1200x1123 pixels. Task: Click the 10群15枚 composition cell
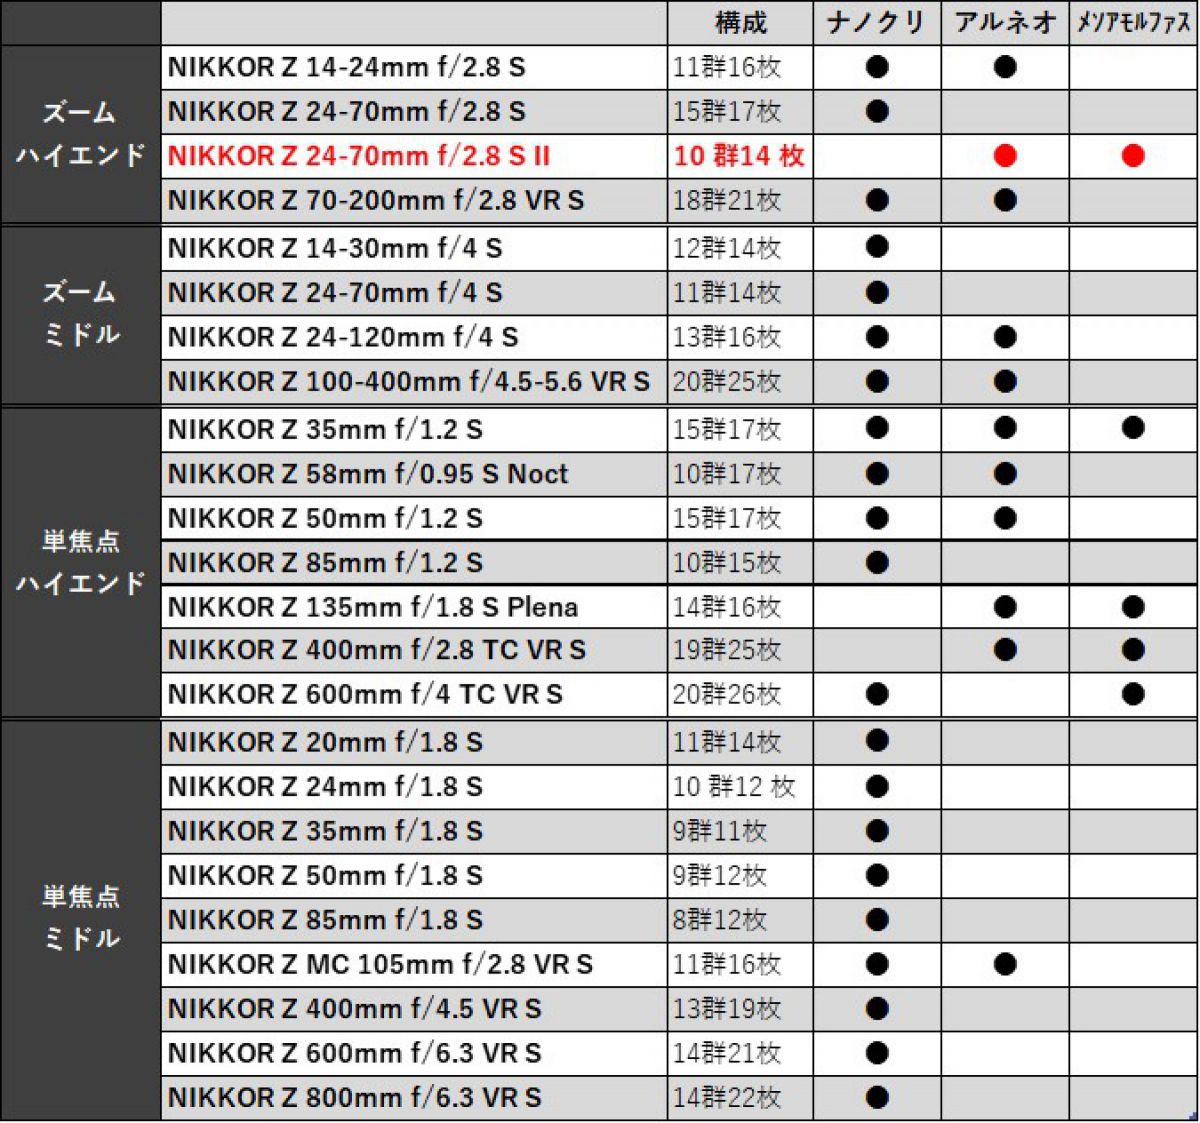coord(740,562)
